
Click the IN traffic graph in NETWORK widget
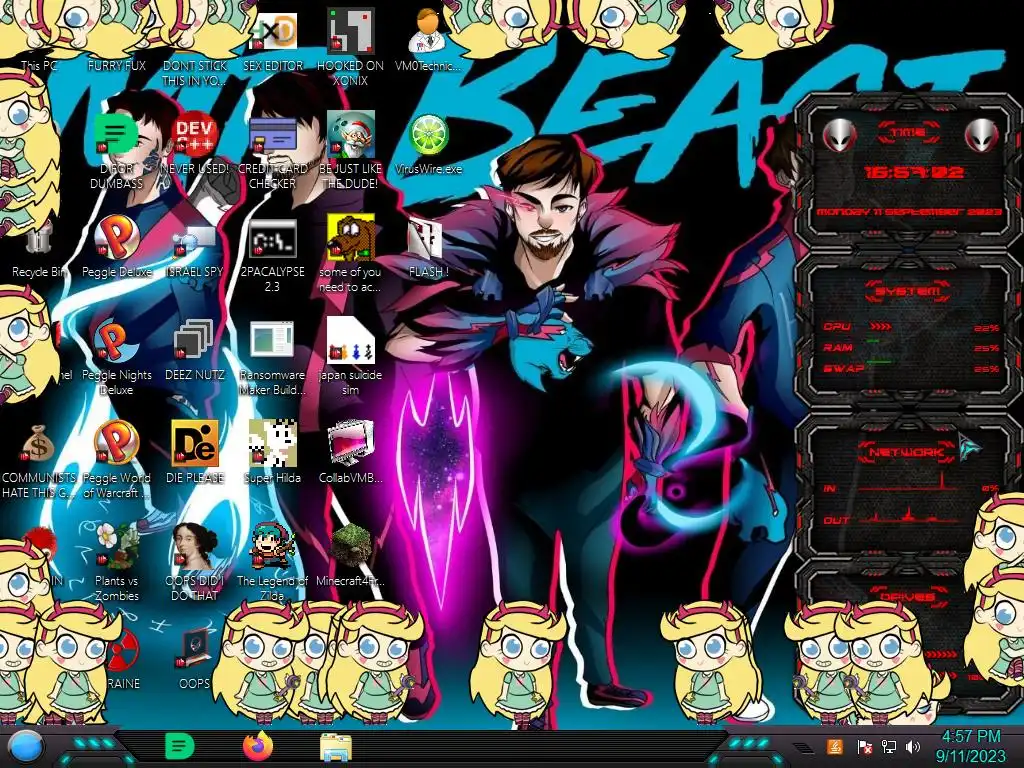(x=910, y=484)
